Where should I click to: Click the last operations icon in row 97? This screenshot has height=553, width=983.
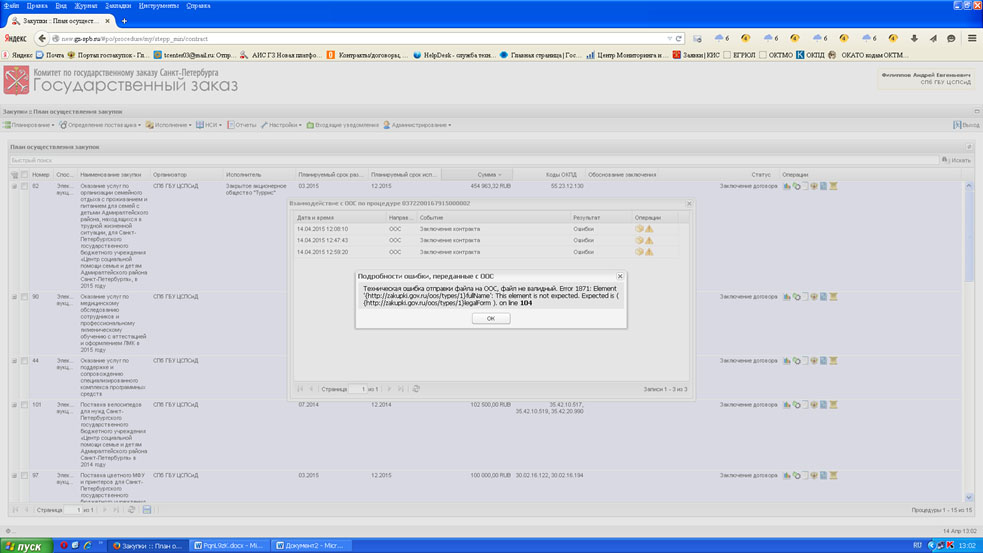pos(833,475)
